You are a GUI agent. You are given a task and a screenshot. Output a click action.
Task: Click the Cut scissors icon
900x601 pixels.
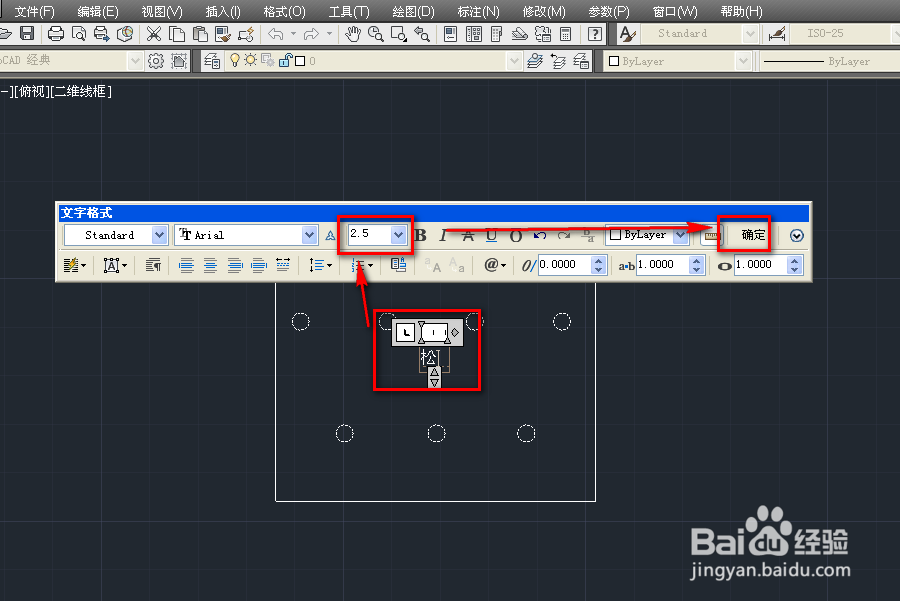click(153, 34)
